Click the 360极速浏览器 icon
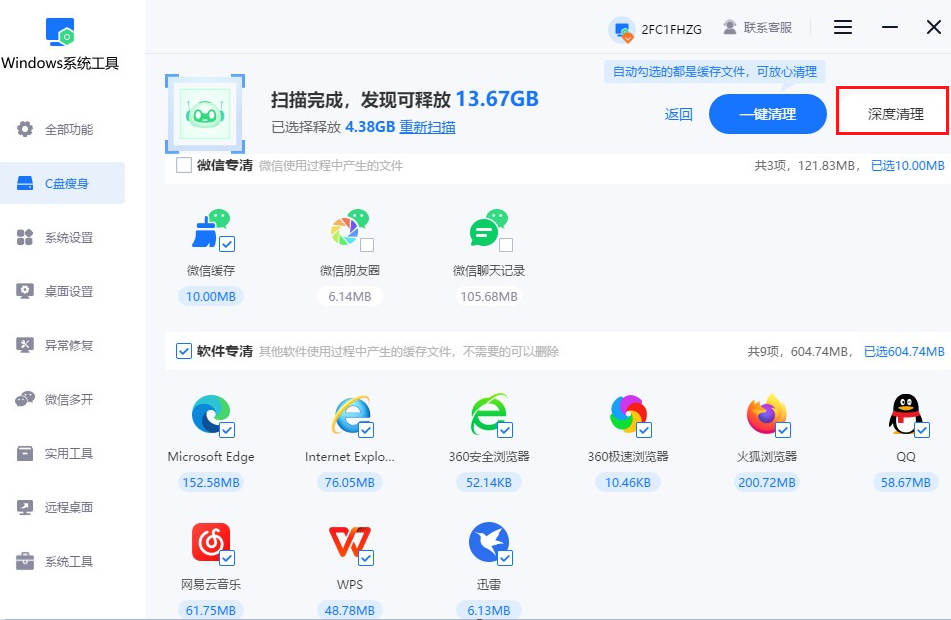951x620 pixels. point(628,414)
